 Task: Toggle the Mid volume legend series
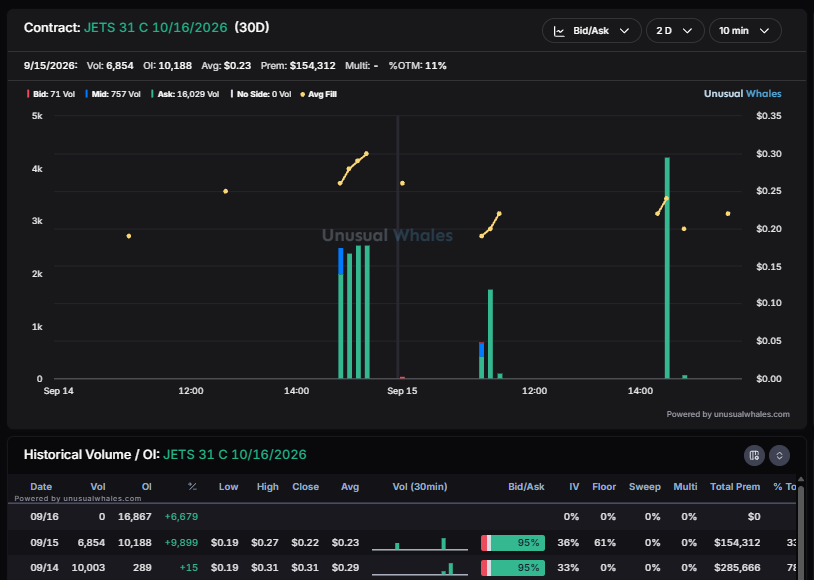tap(113, 94)
